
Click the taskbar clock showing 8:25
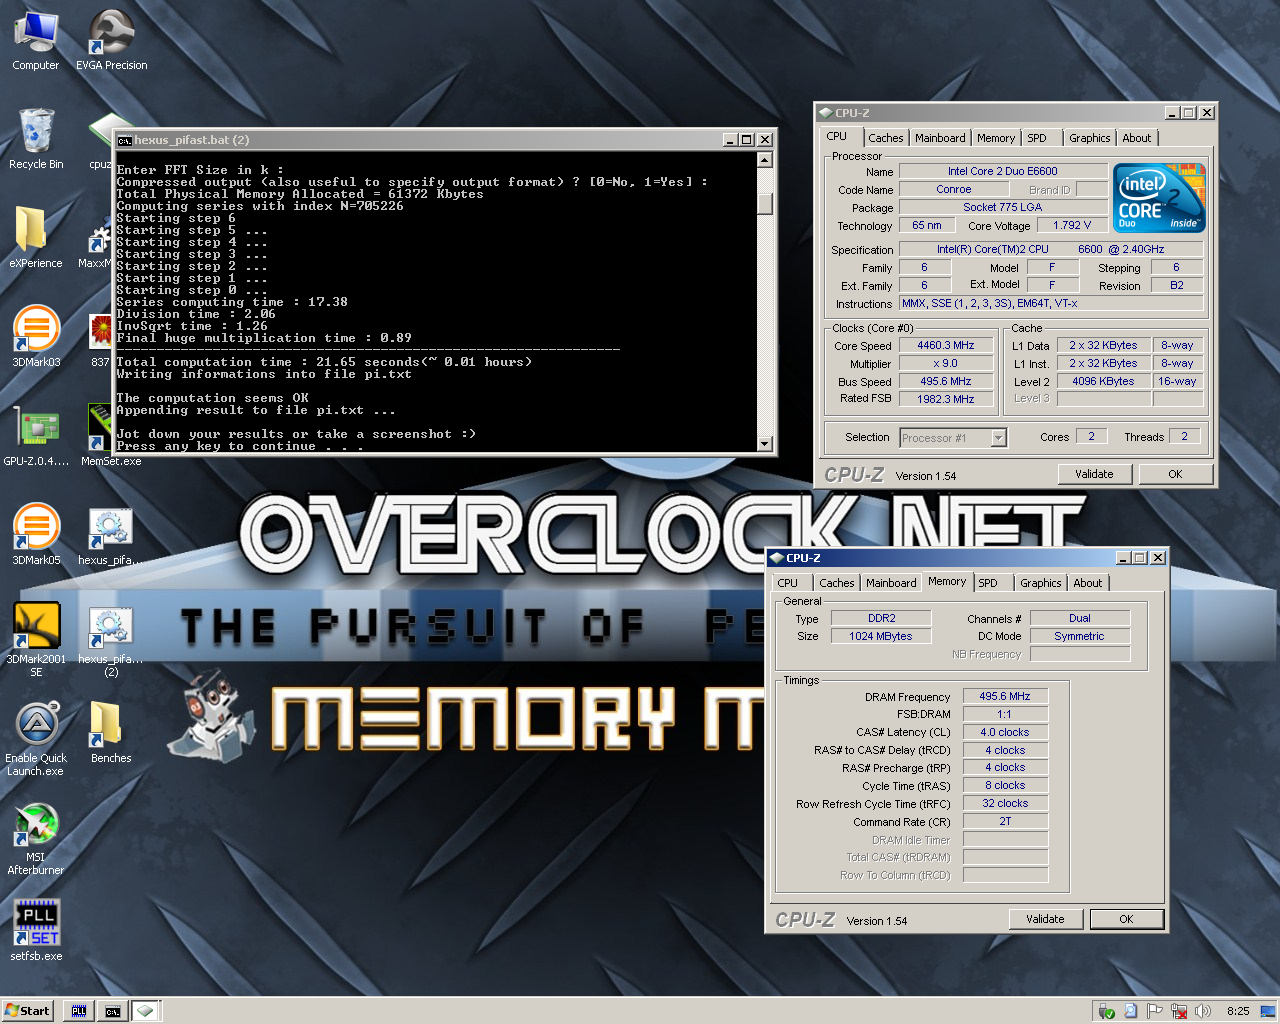(1238, 1011)
